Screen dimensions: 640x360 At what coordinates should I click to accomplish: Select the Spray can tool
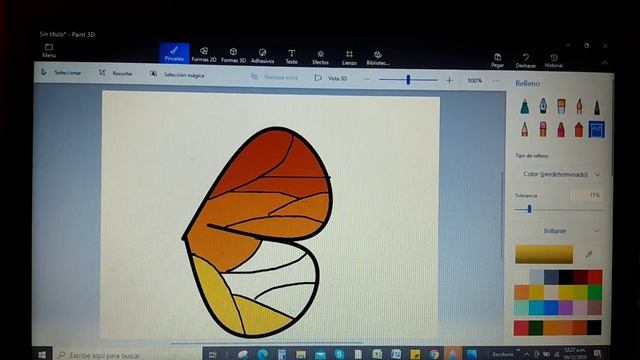[x=579, y=130]
